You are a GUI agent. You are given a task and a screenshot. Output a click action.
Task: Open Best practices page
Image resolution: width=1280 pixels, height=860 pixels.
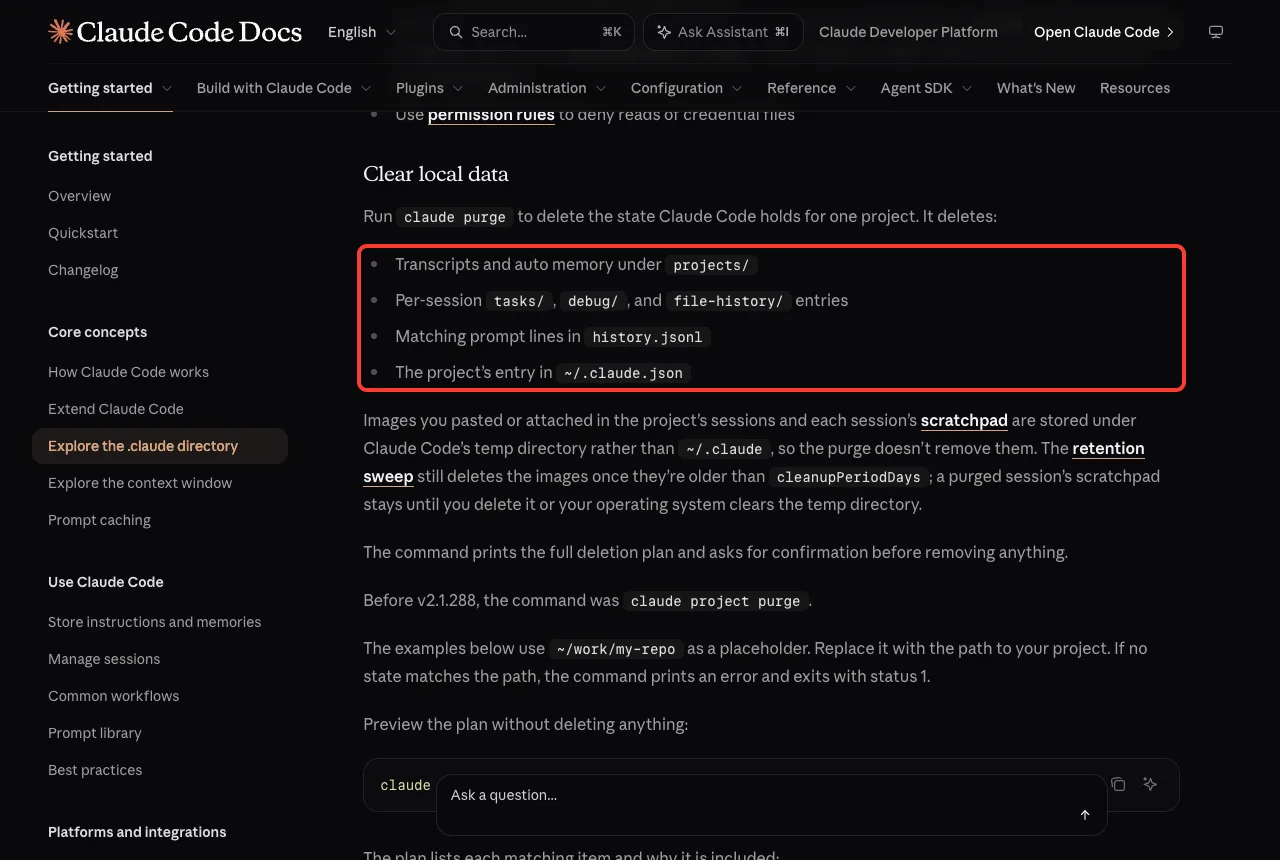point(95,770)
